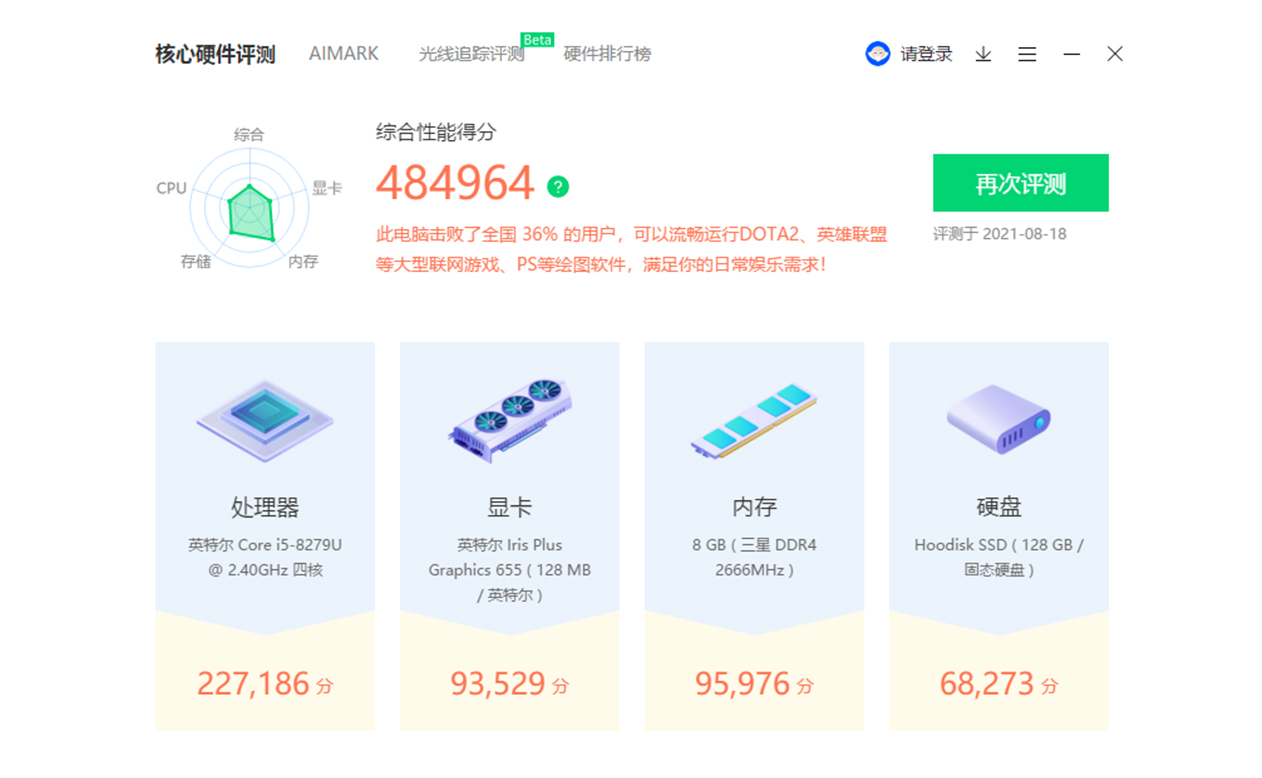
Task: Open the green question mark help icon beside 484964
Action: (x=558, y=187)
